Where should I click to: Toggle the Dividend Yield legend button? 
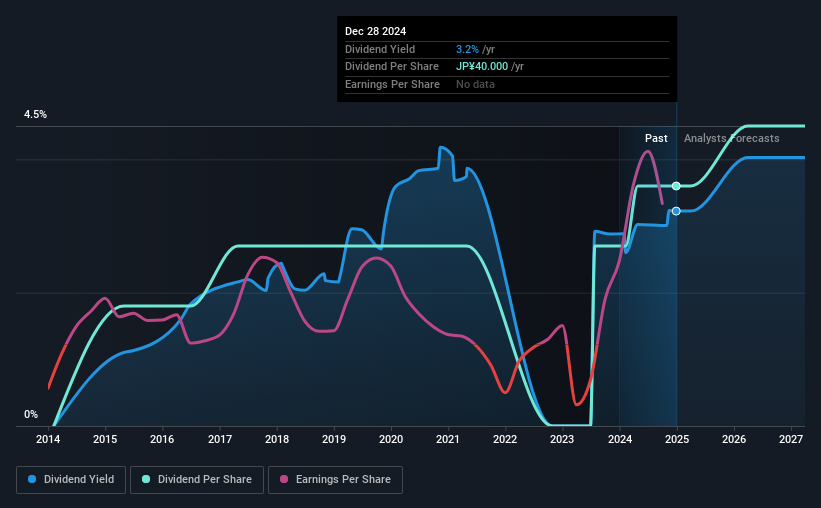71,480
